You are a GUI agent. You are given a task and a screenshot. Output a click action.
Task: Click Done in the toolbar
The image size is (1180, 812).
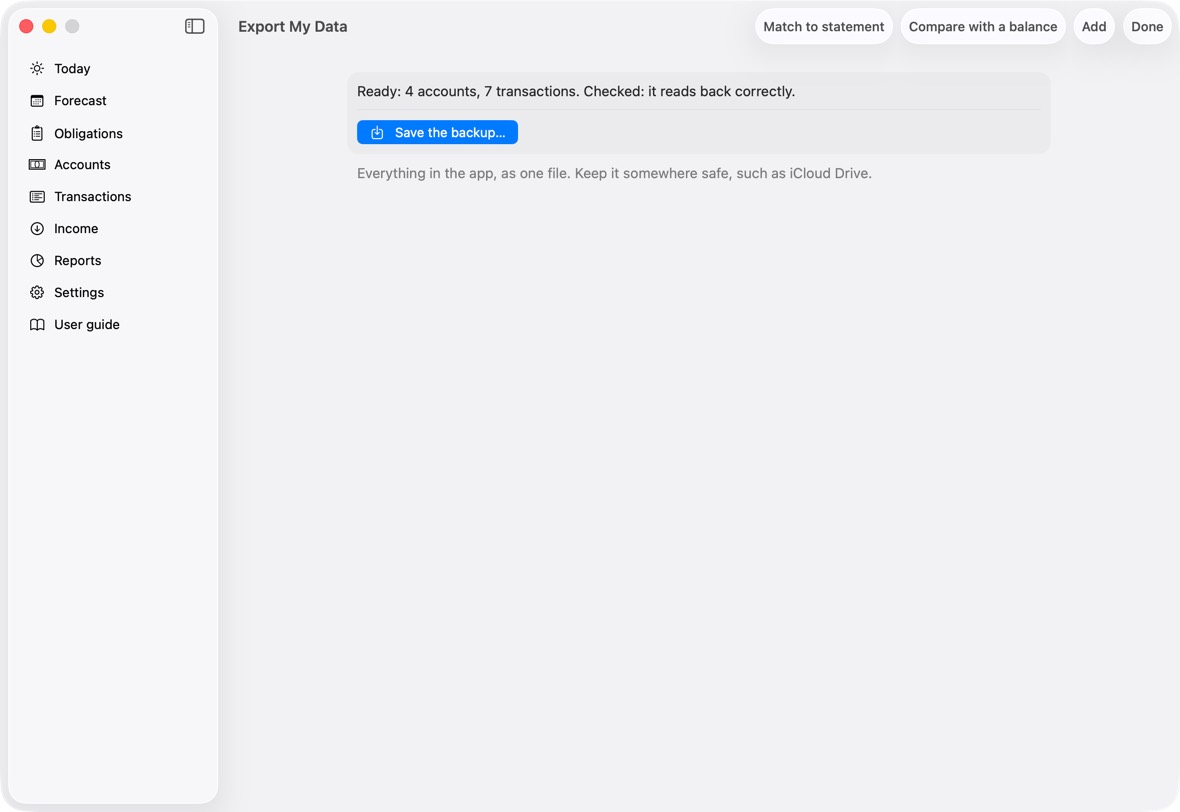coord(1147,26)
